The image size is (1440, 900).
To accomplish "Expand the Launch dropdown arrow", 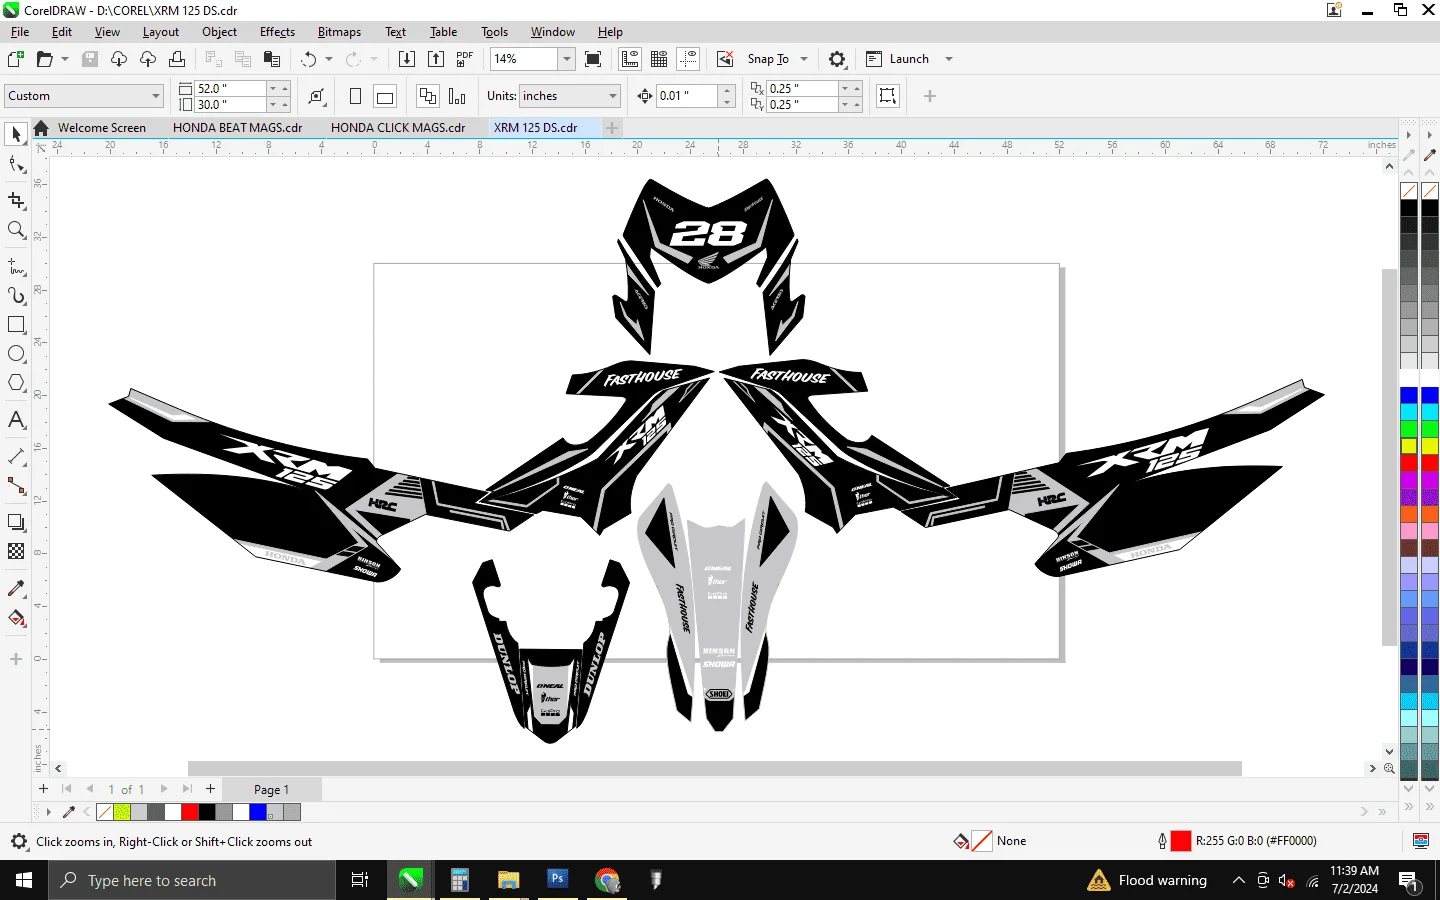I will pyautogui.click(x=949, y=59).
